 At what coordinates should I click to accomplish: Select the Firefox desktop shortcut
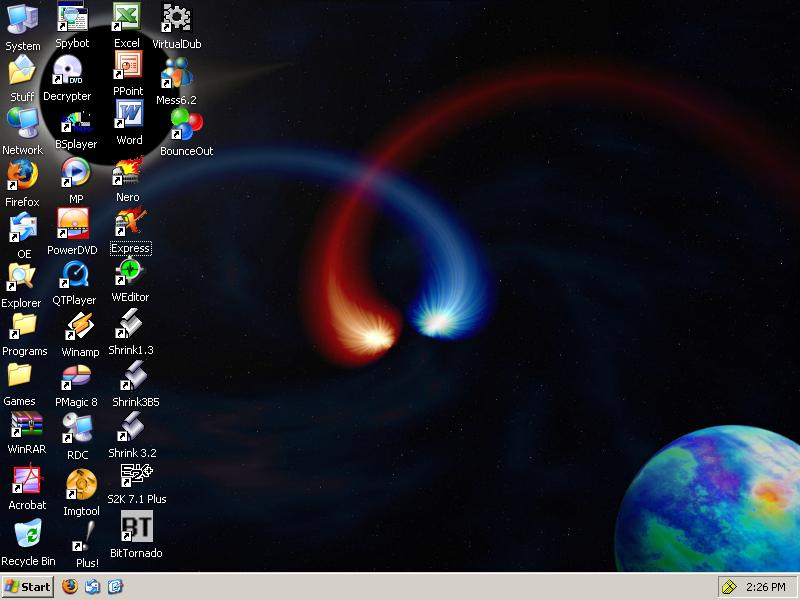22,176
